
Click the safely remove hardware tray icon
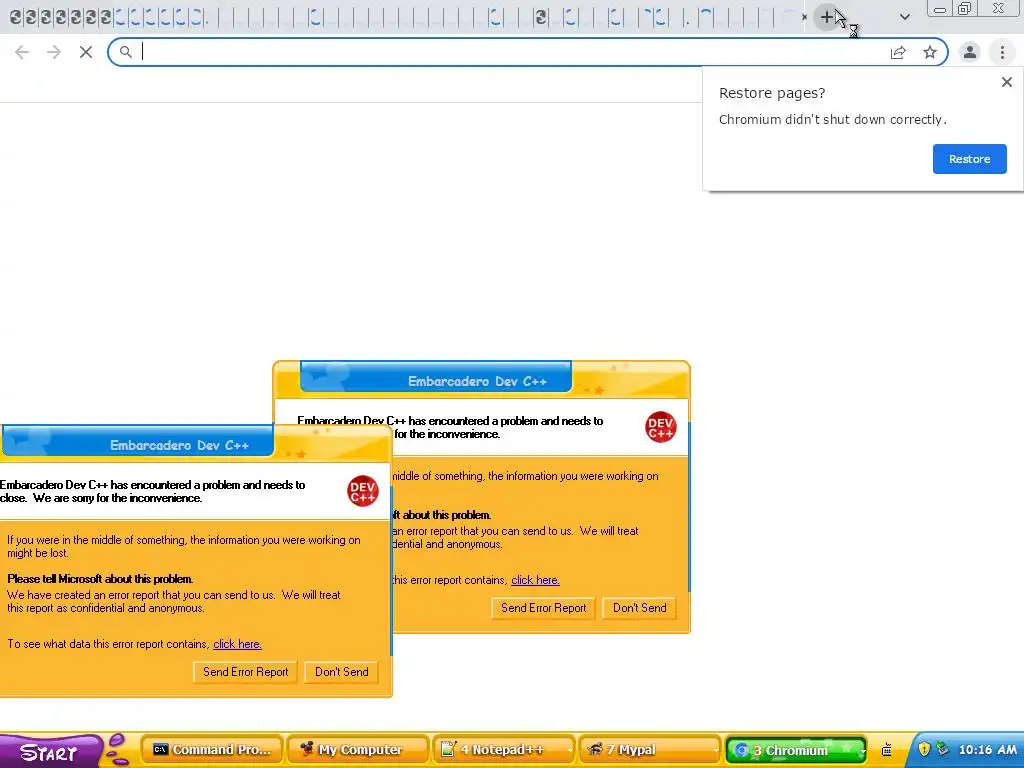(x=942, y=749)
